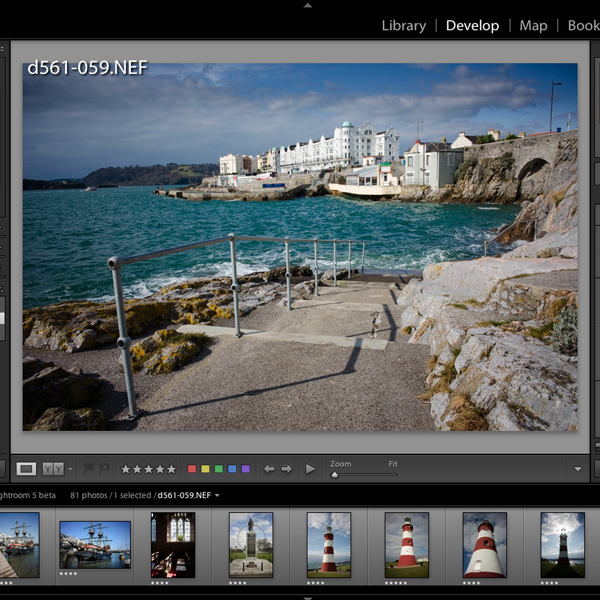This screenshot has height=600, width=600.
Task: Open toolbar content dropdown arrow
Action: click(578, 468)
